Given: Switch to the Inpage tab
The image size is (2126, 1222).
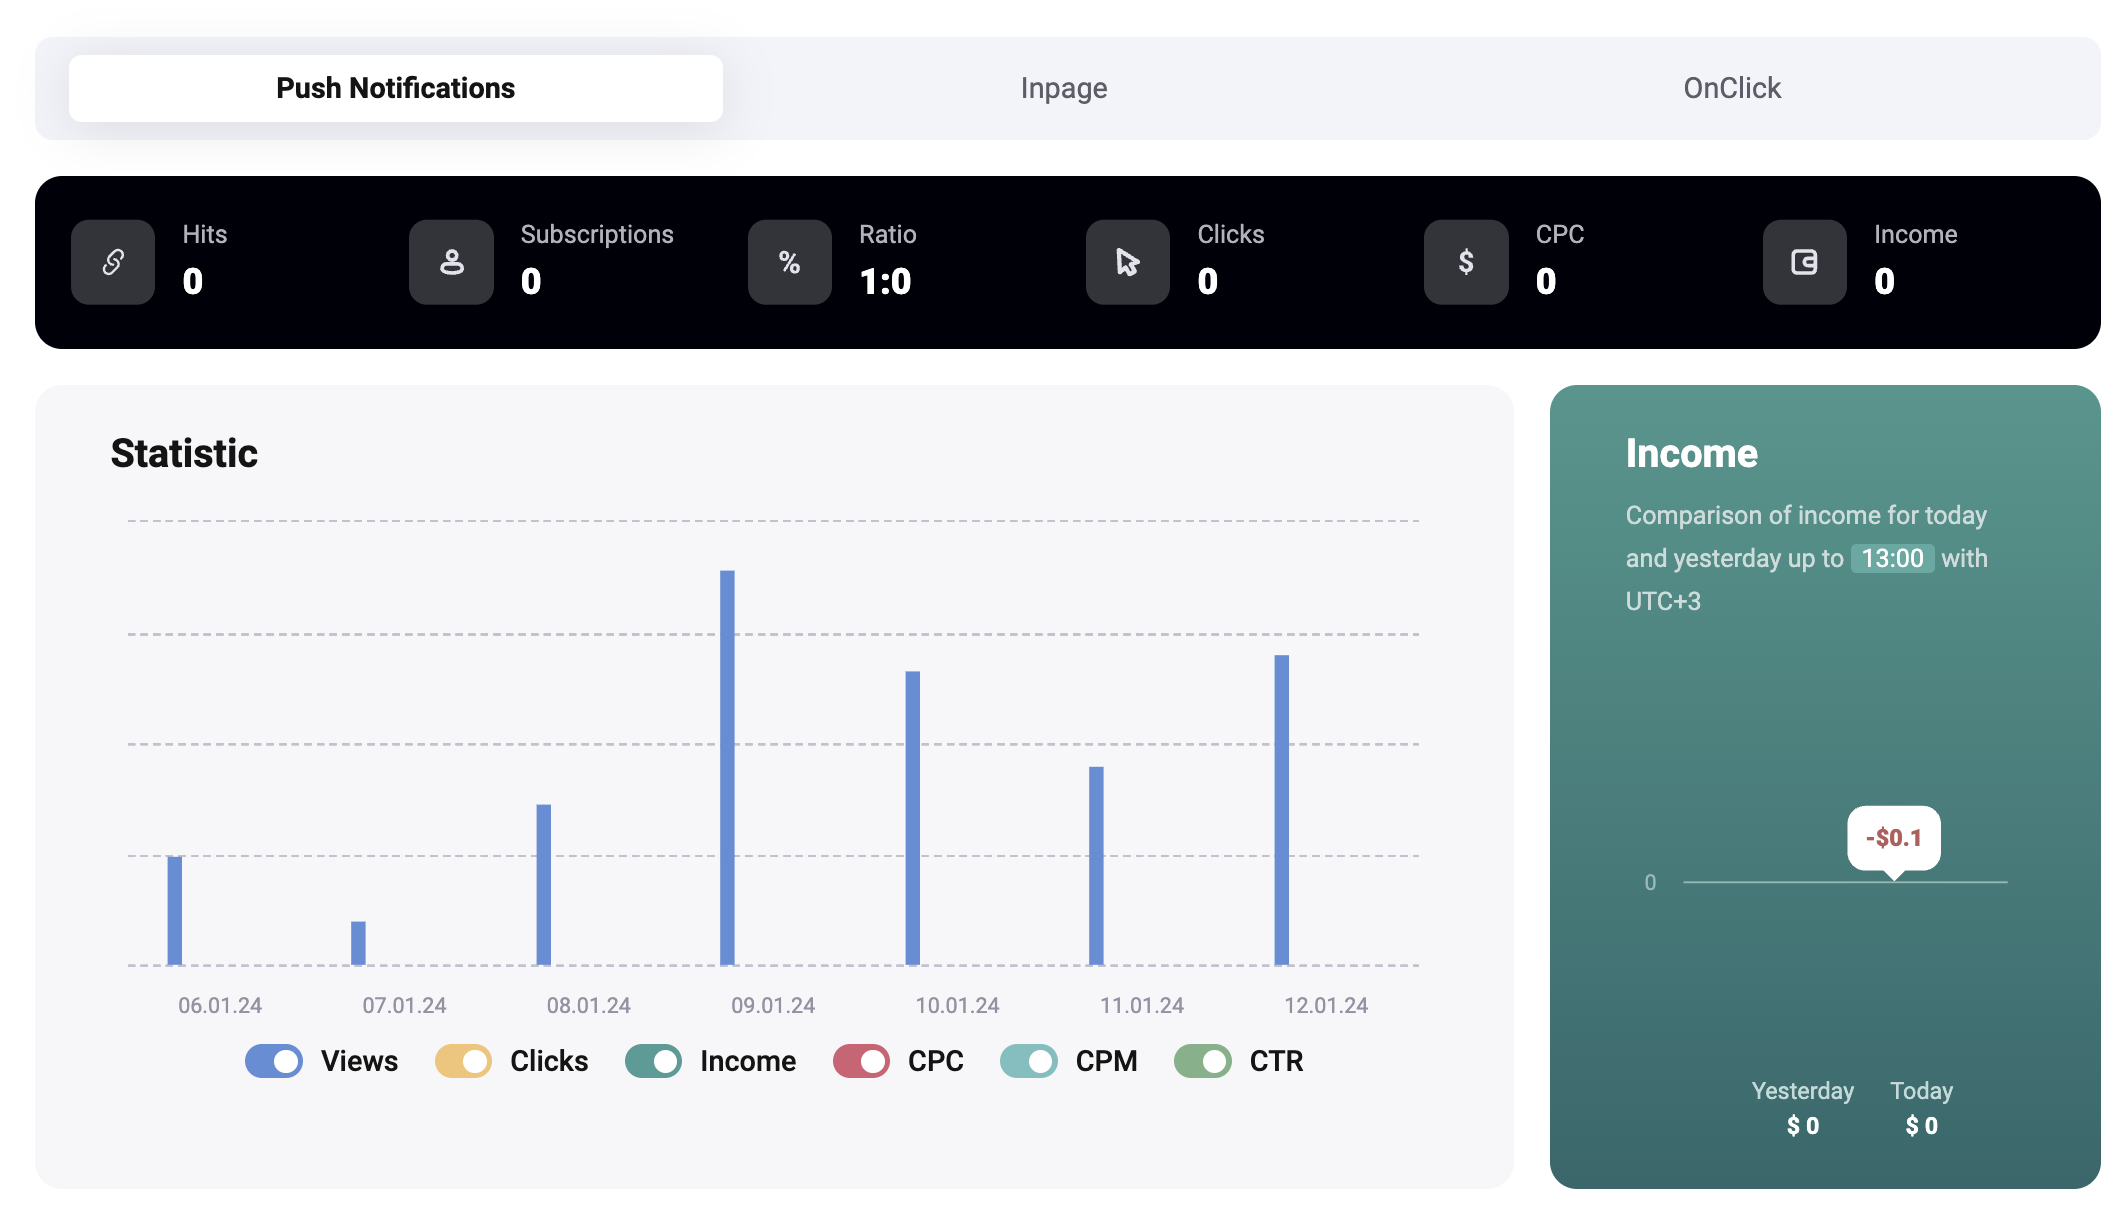Looking at the screenshot, I should tap(1063, 89).
